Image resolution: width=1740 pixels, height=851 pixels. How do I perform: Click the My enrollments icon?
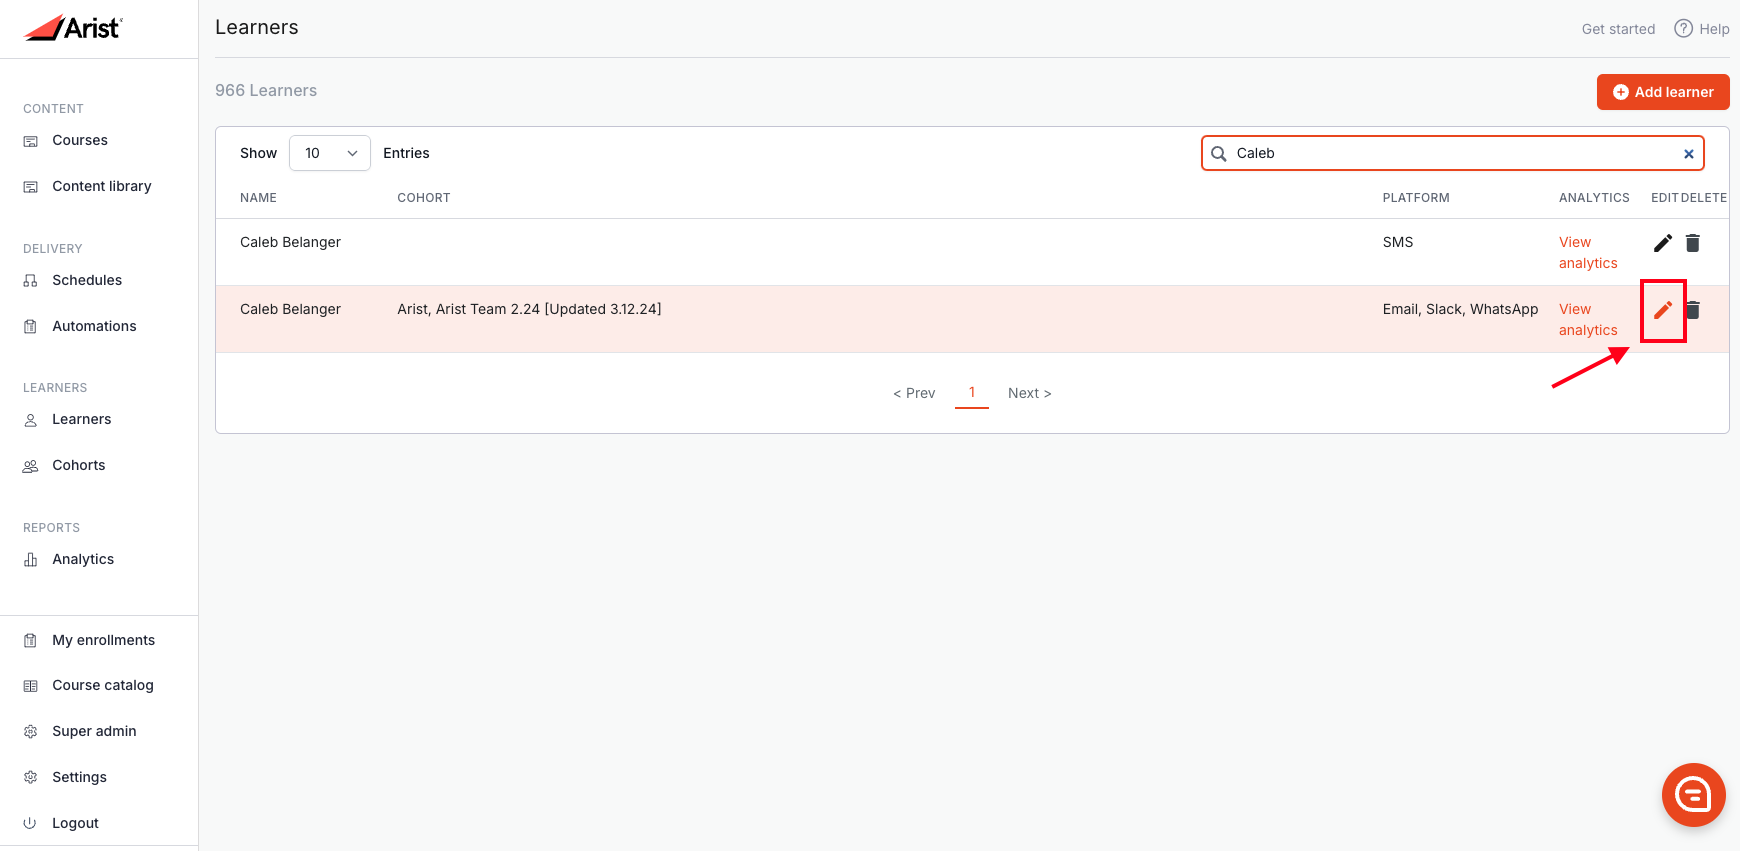31,640
